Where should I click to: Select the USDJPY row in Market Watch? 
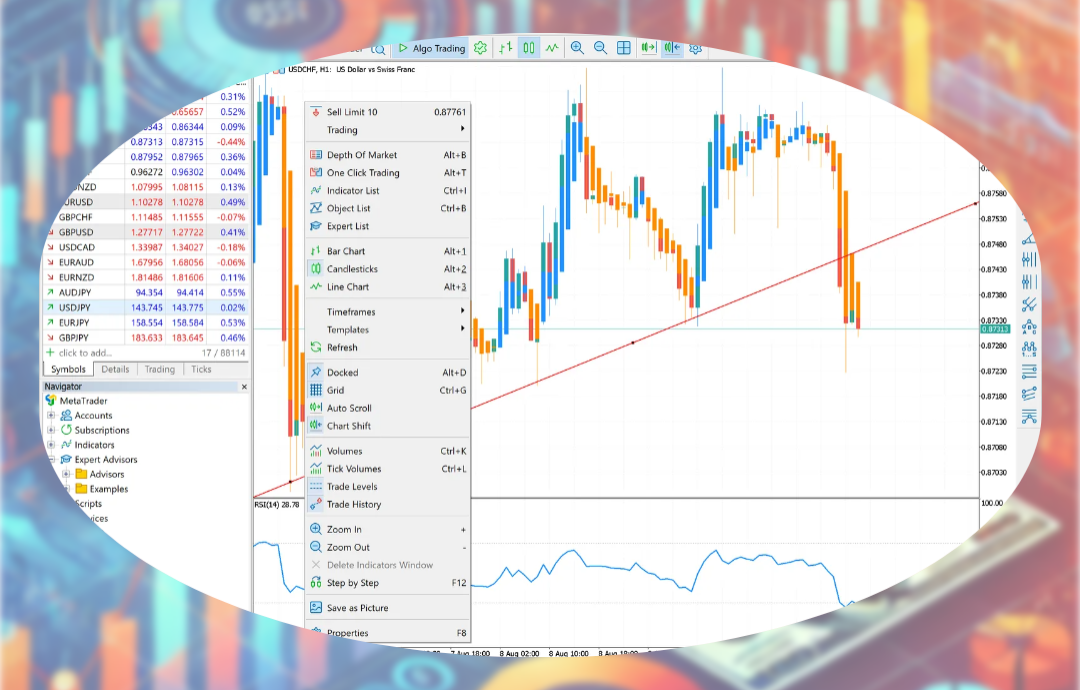point(145,308)
